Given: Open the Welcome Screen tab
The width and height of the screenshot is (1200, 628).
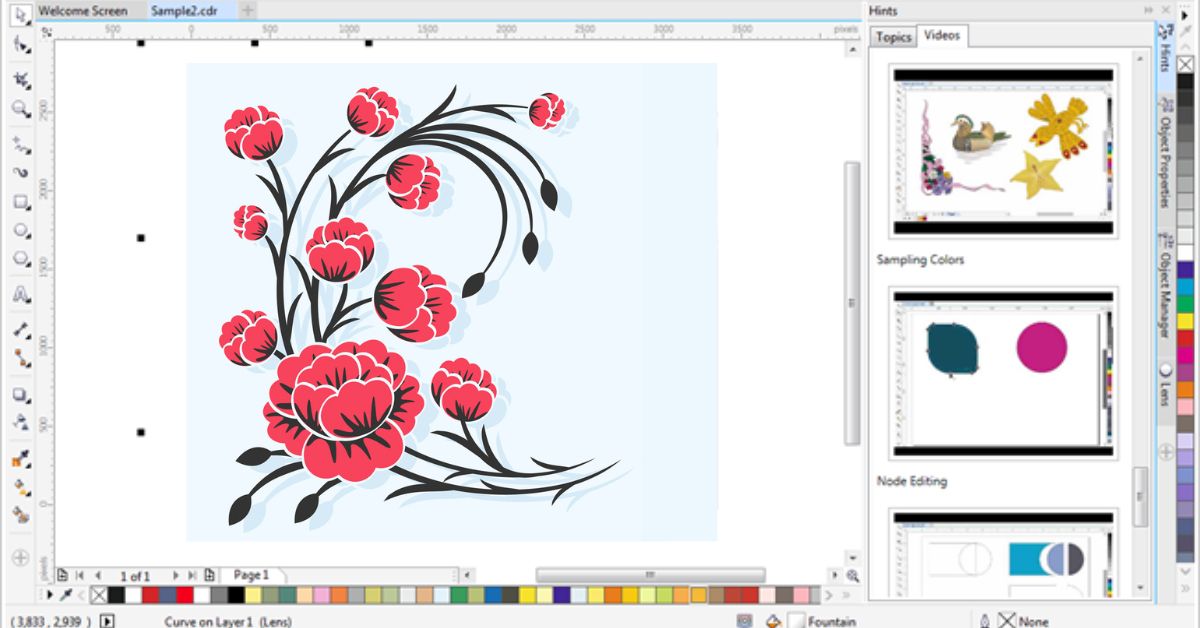Looking at the screenshot, I should point(83,11).
